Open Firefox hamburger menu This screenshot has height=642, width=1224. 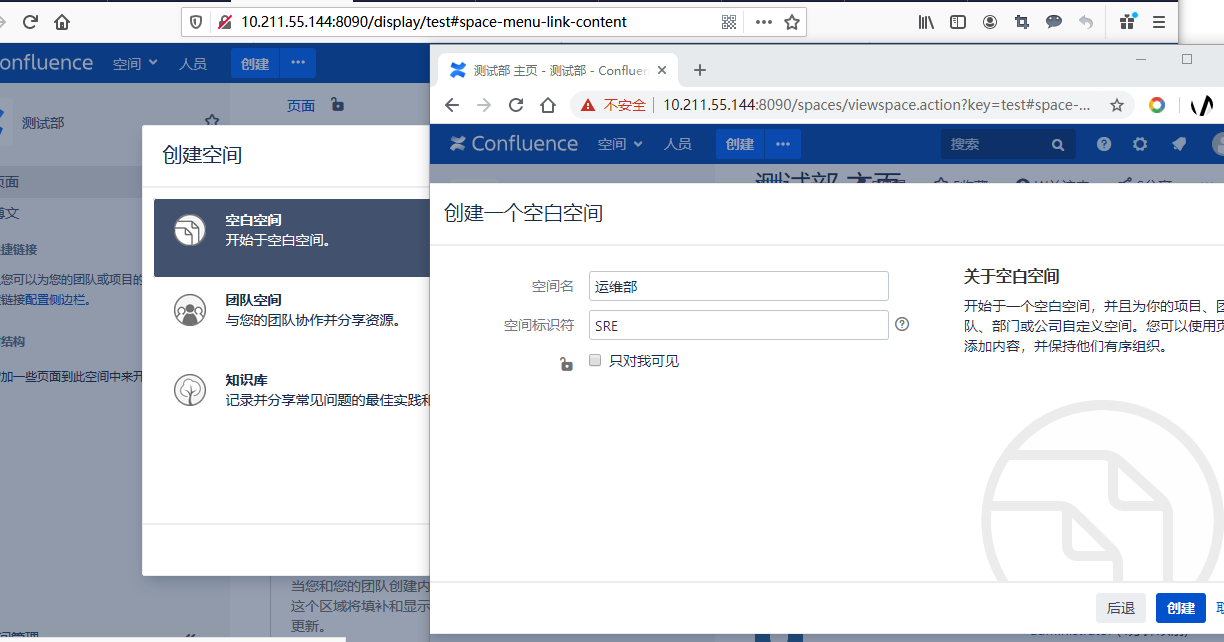[1159, 22]
